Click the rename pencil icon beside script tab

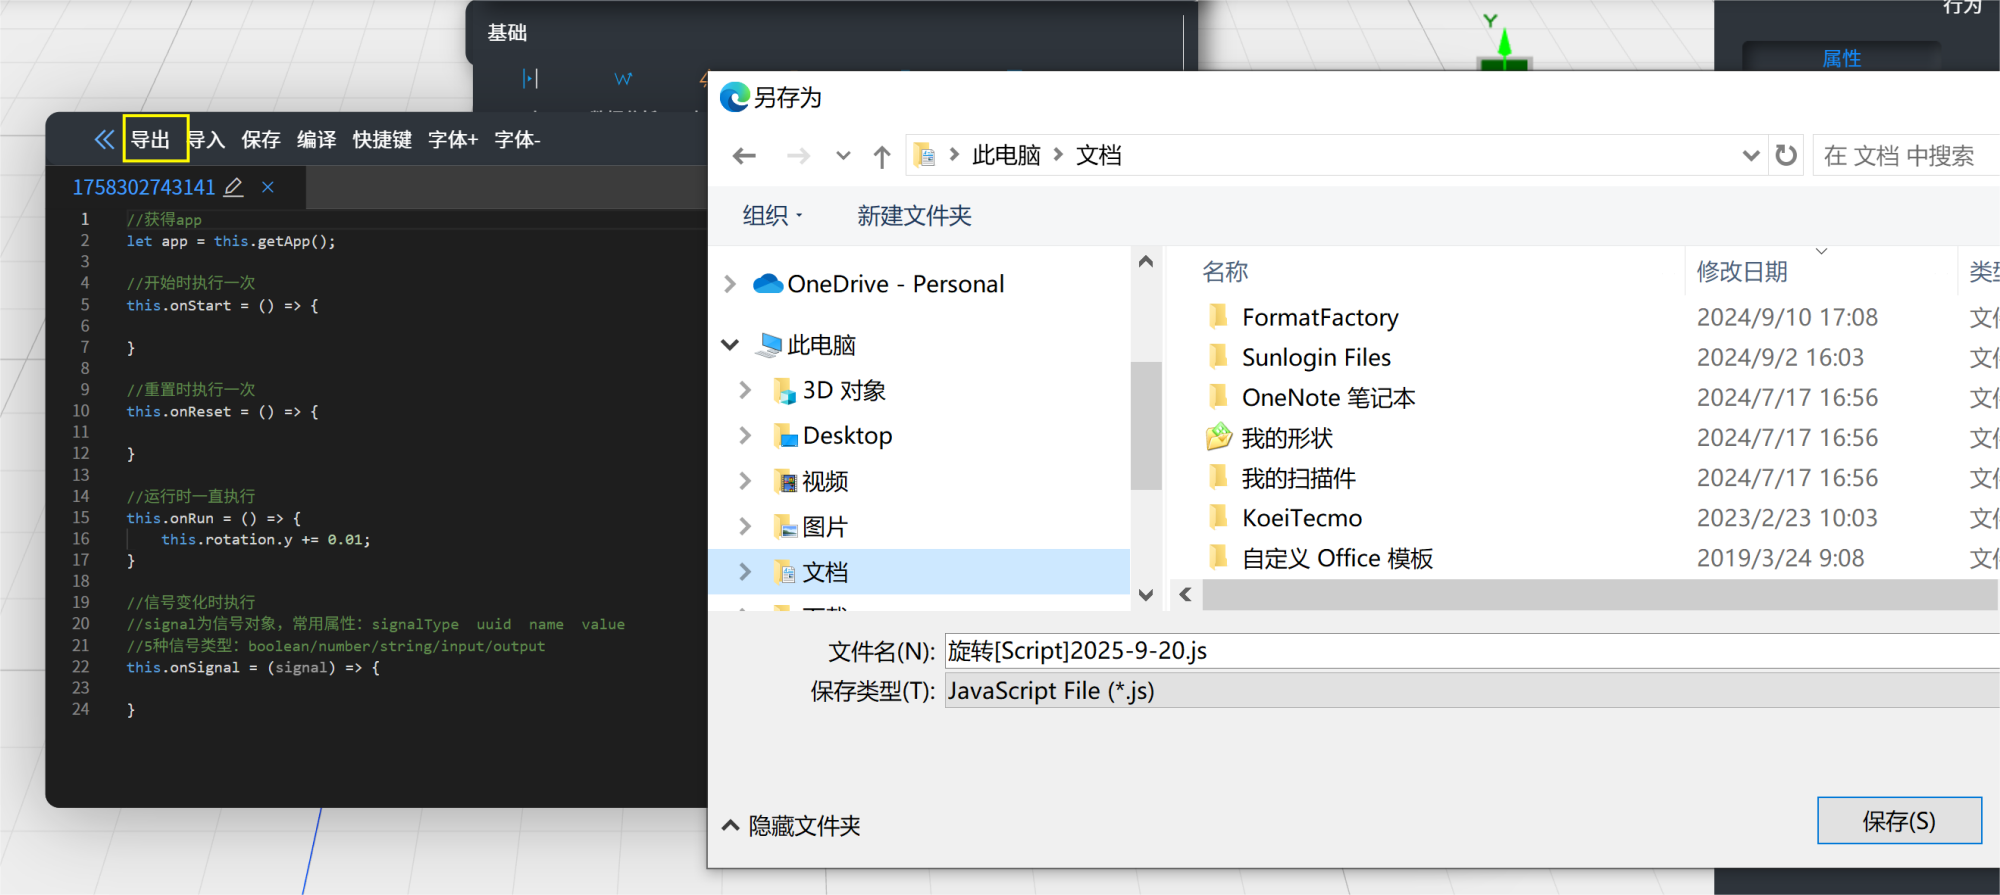point(234,187)
